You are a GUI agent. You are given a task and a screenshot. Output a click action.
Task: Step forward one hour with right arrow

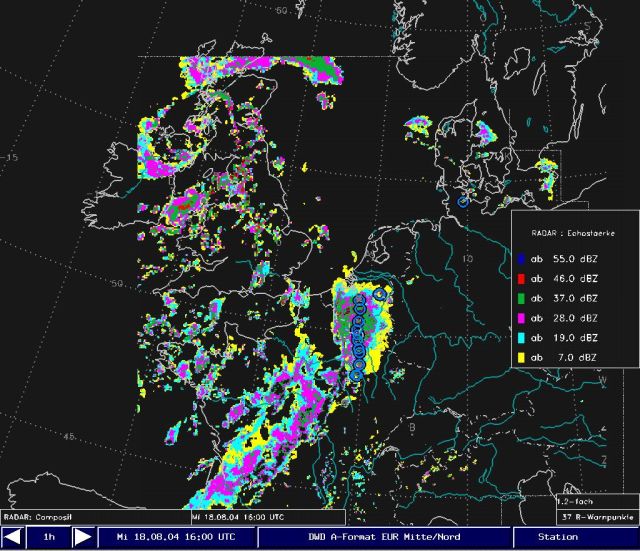coord(83,537)
